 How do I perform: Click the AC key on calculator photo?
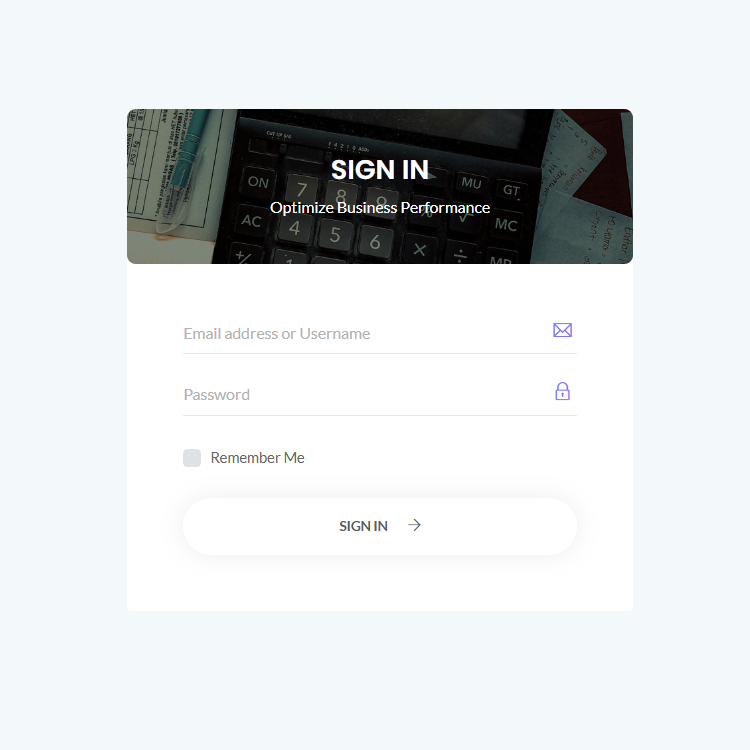252,221
